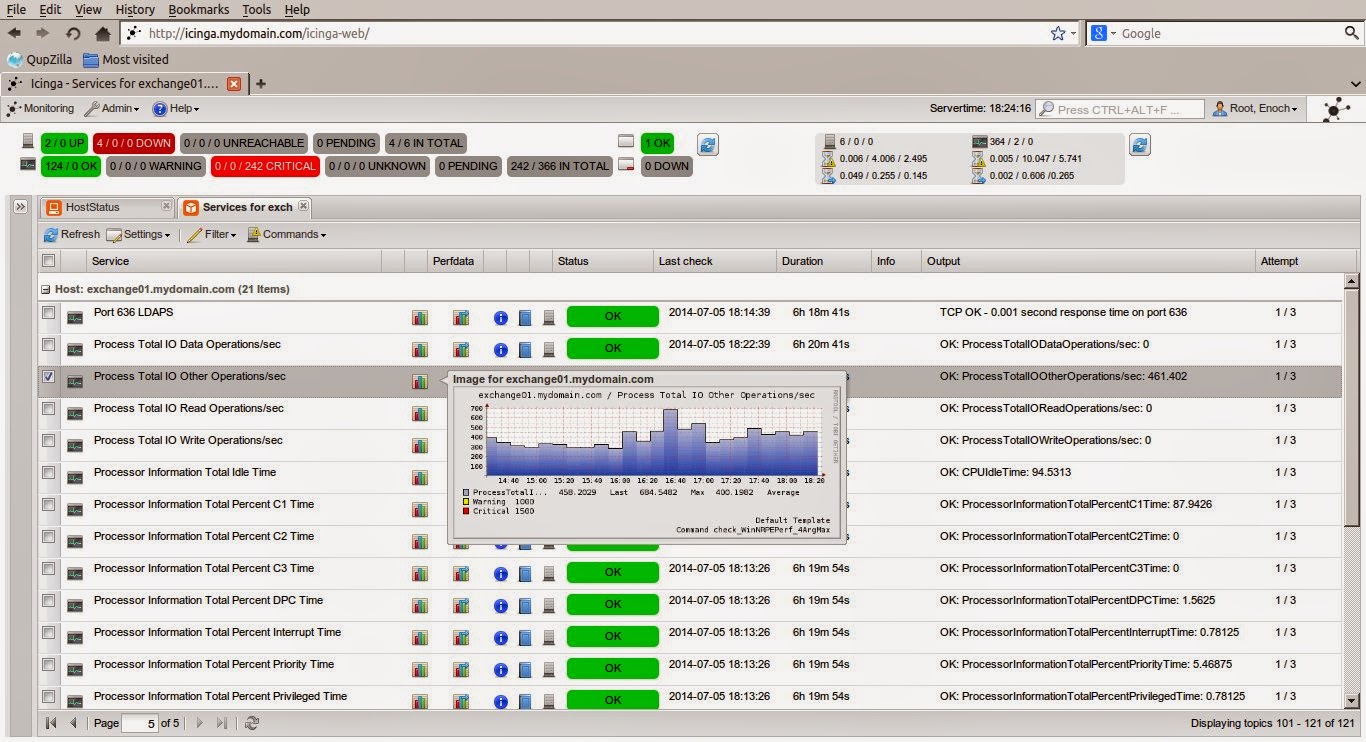Open the Settings dropdown in the grid toolbar

click(138, 235)
